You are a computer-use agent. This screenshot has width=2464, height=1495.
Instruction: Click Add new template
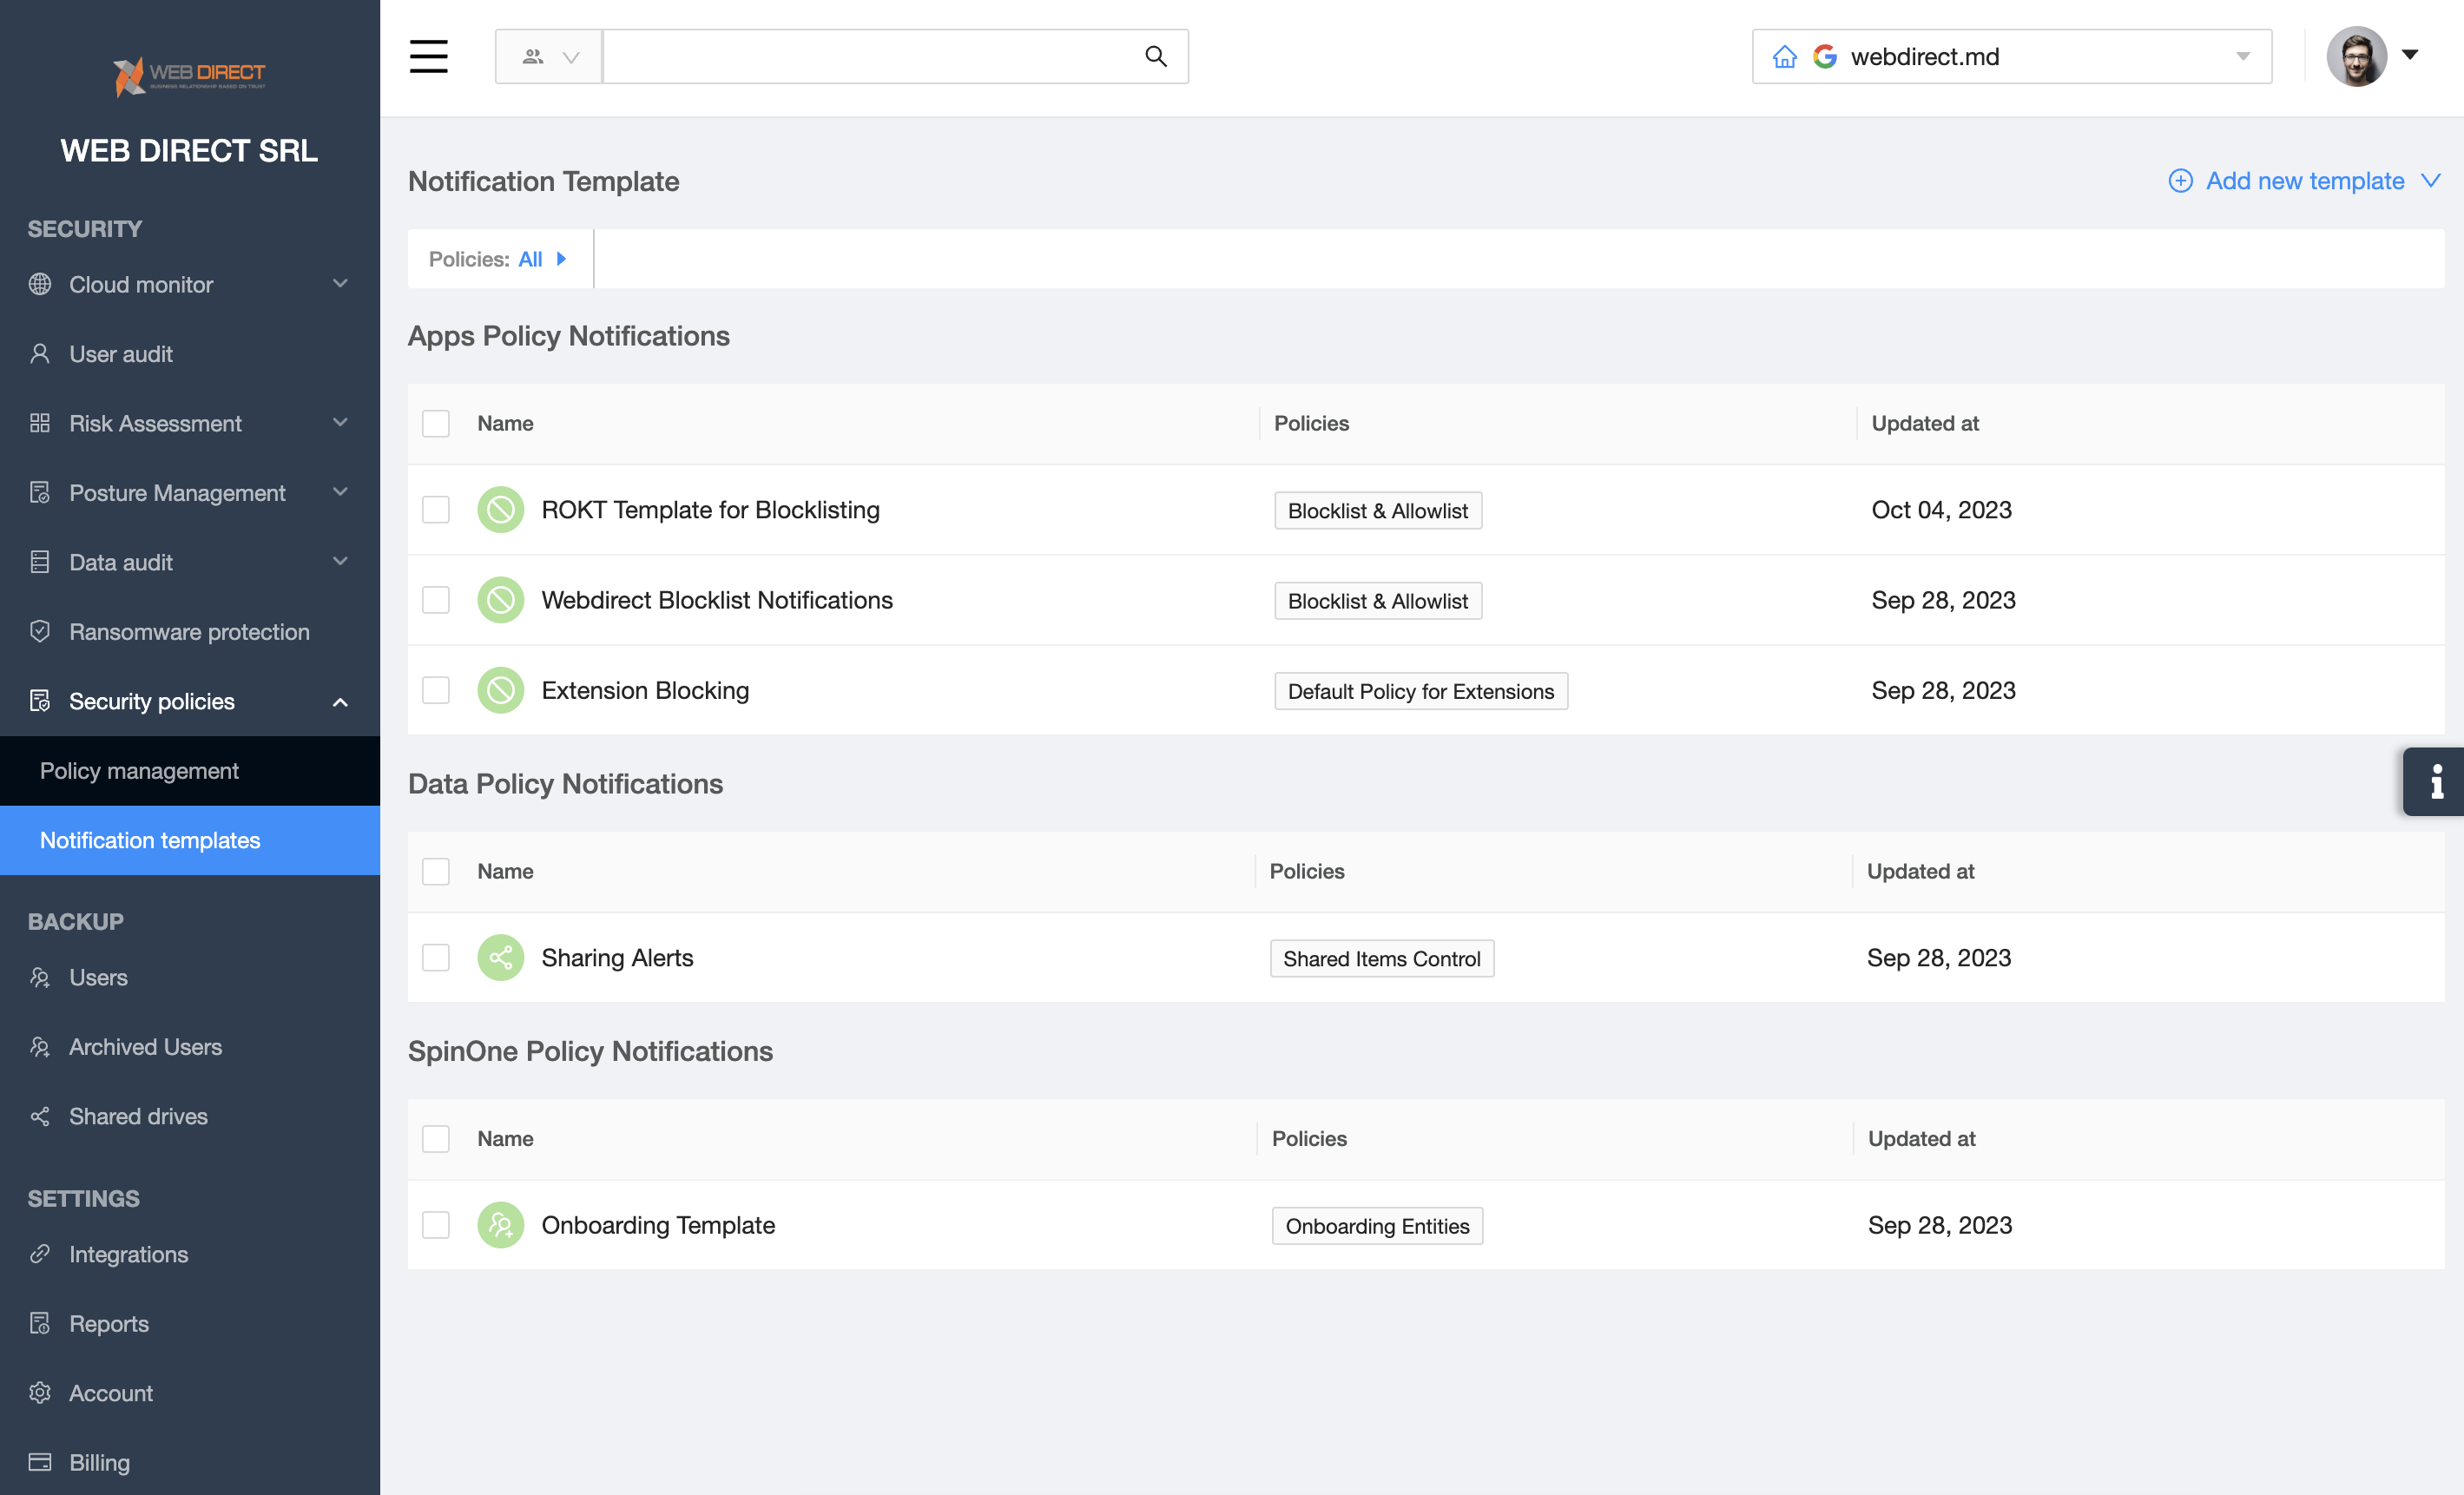2303,181
